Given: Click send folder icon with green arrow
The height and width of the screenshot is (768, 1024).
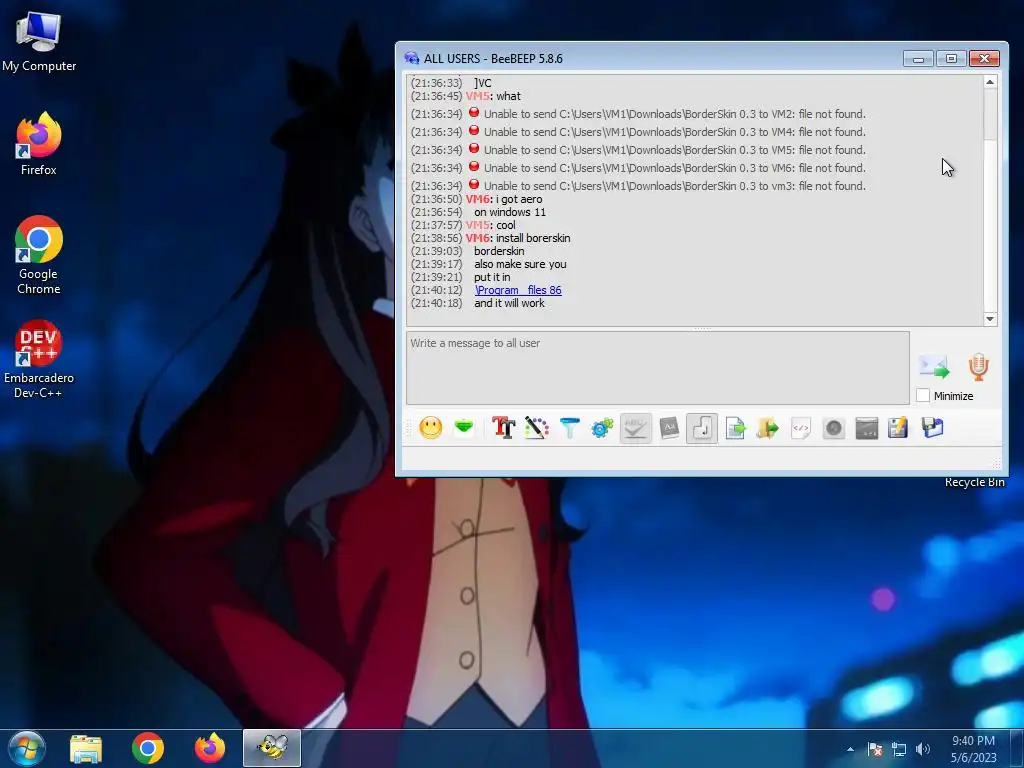Looking at the screenshot, I should (768, 428).
